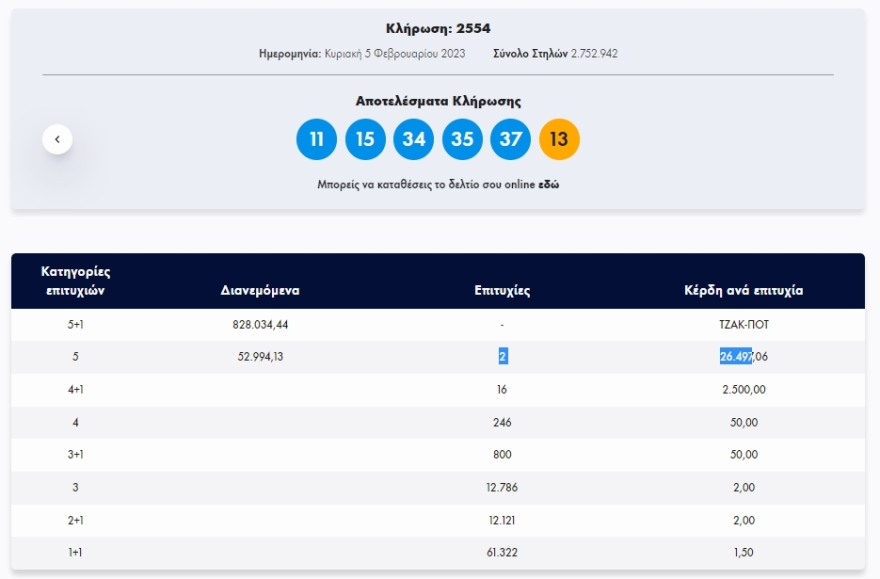Click the 828.034,44 distributed amount
This screenshot has width=880, height=579.
tap(260, 325)
